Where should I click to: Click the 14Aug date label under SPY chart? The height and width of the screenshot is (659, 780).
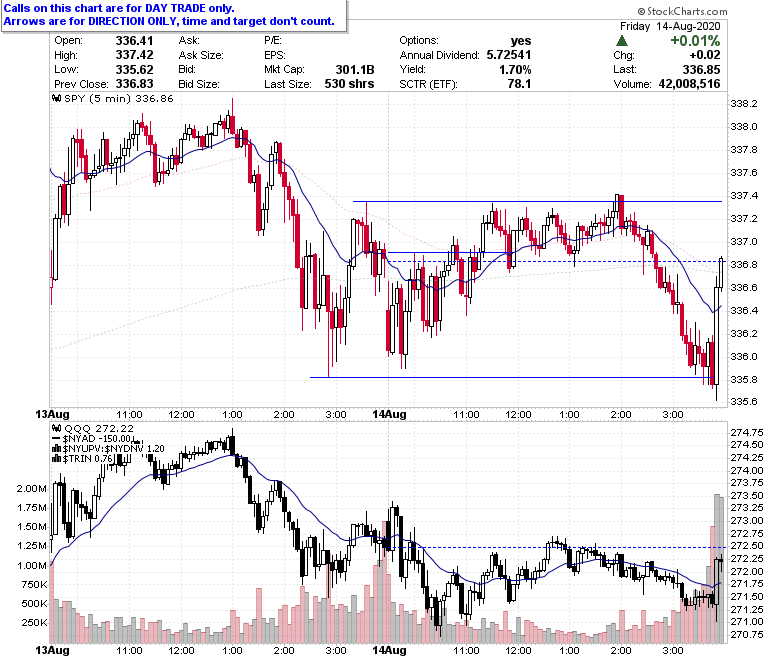[x=390, y=414]
